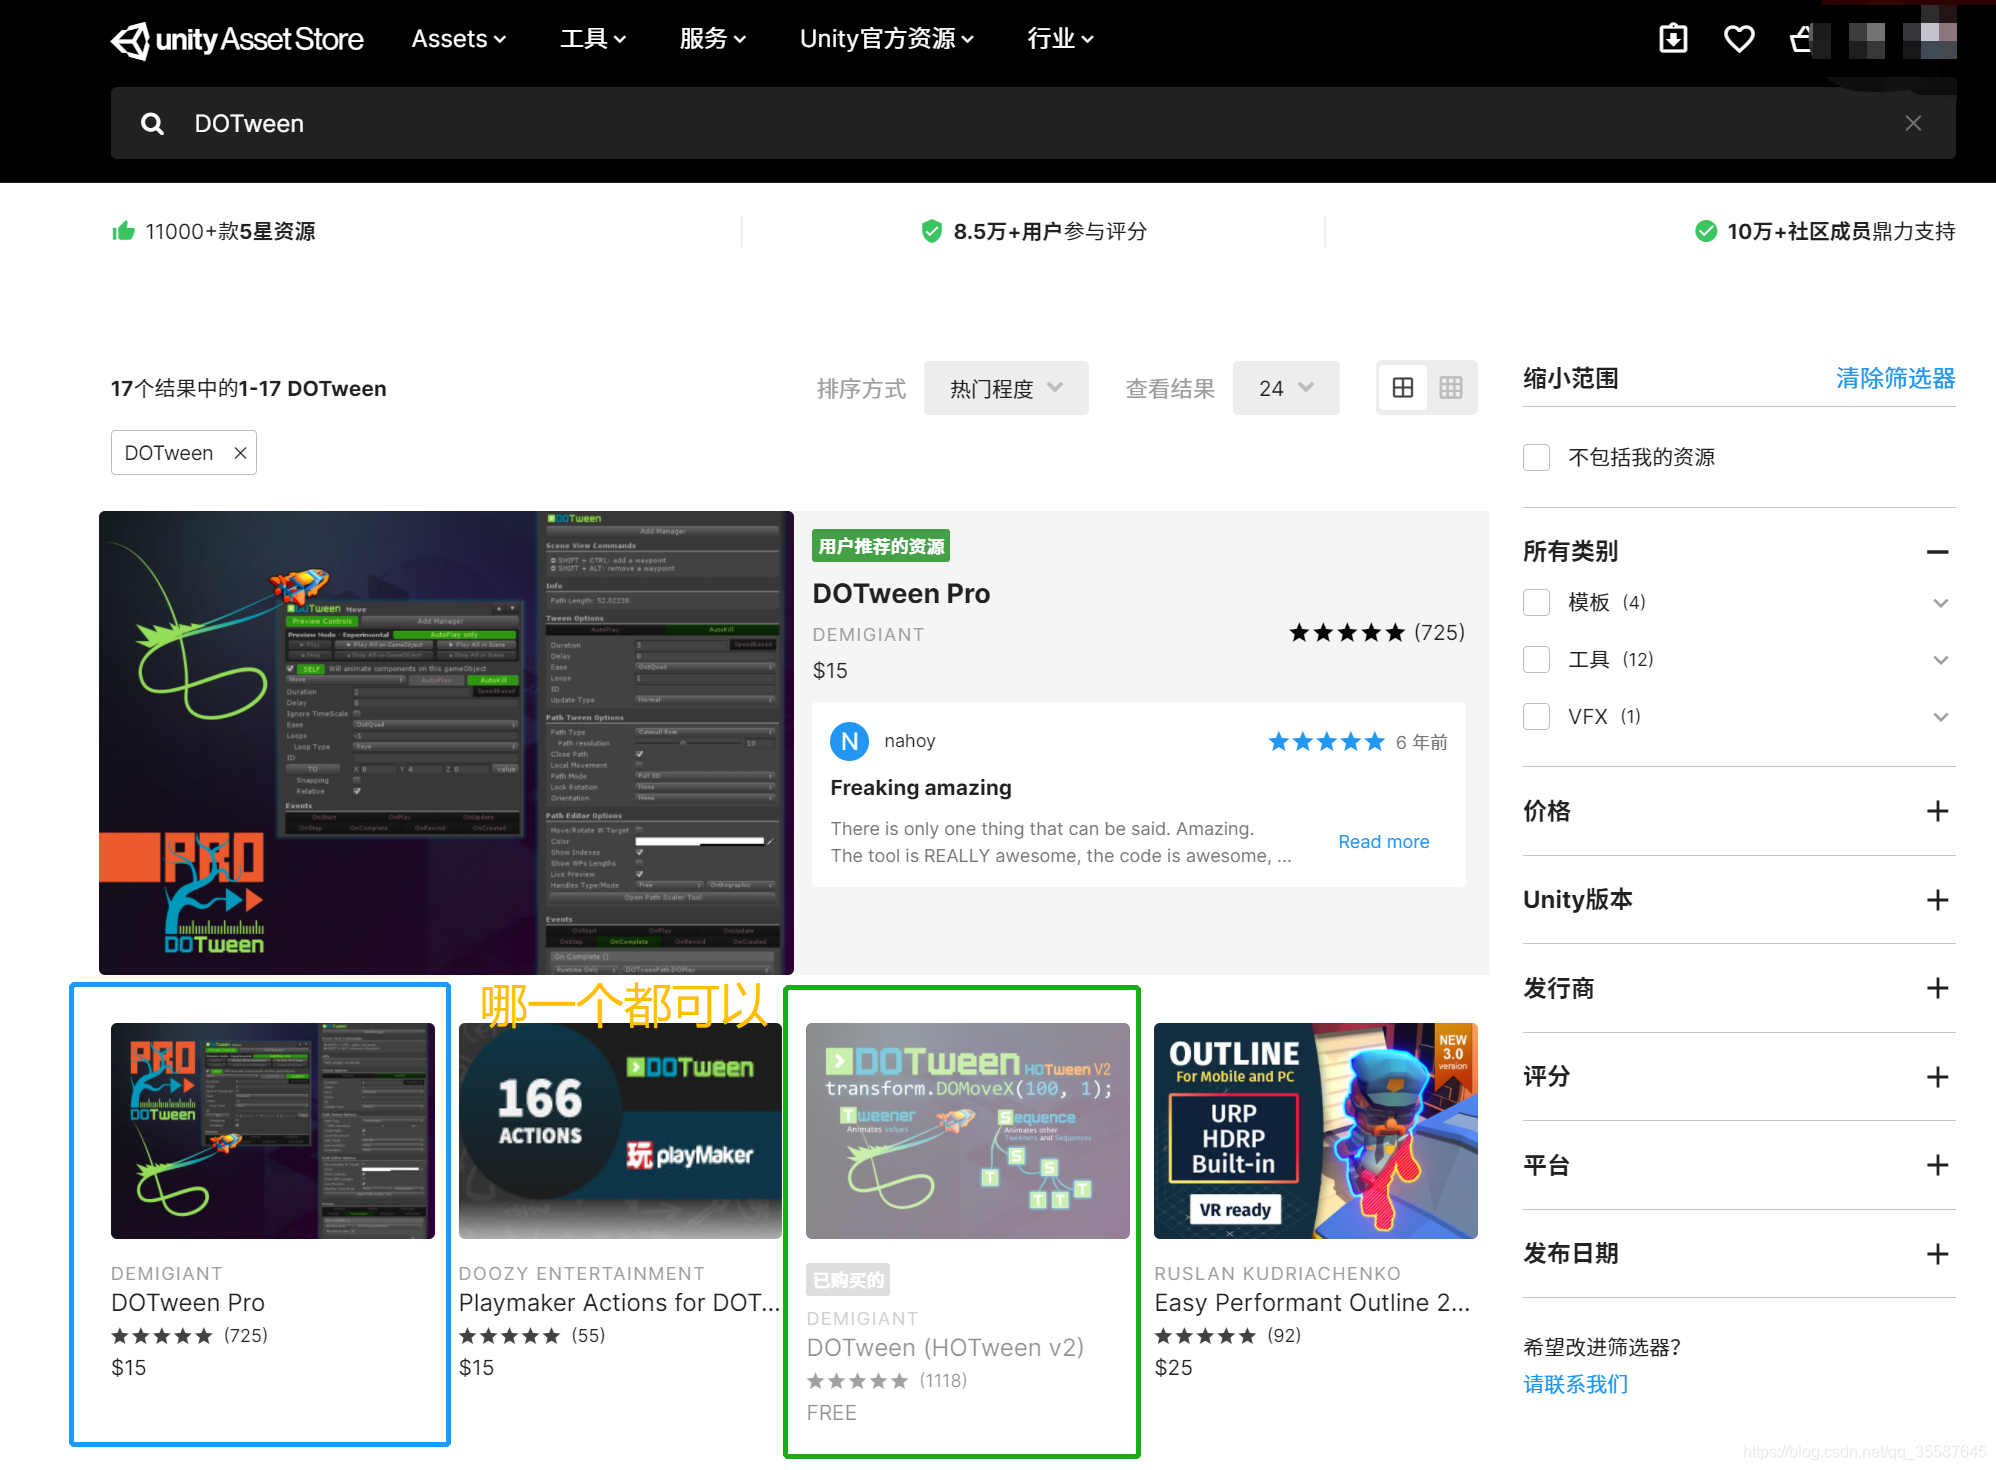Image resolution: width=1996 pixels, height=1470 pixels.
Task: Click the 清除筛选器 link
Action: point(1894,379)
